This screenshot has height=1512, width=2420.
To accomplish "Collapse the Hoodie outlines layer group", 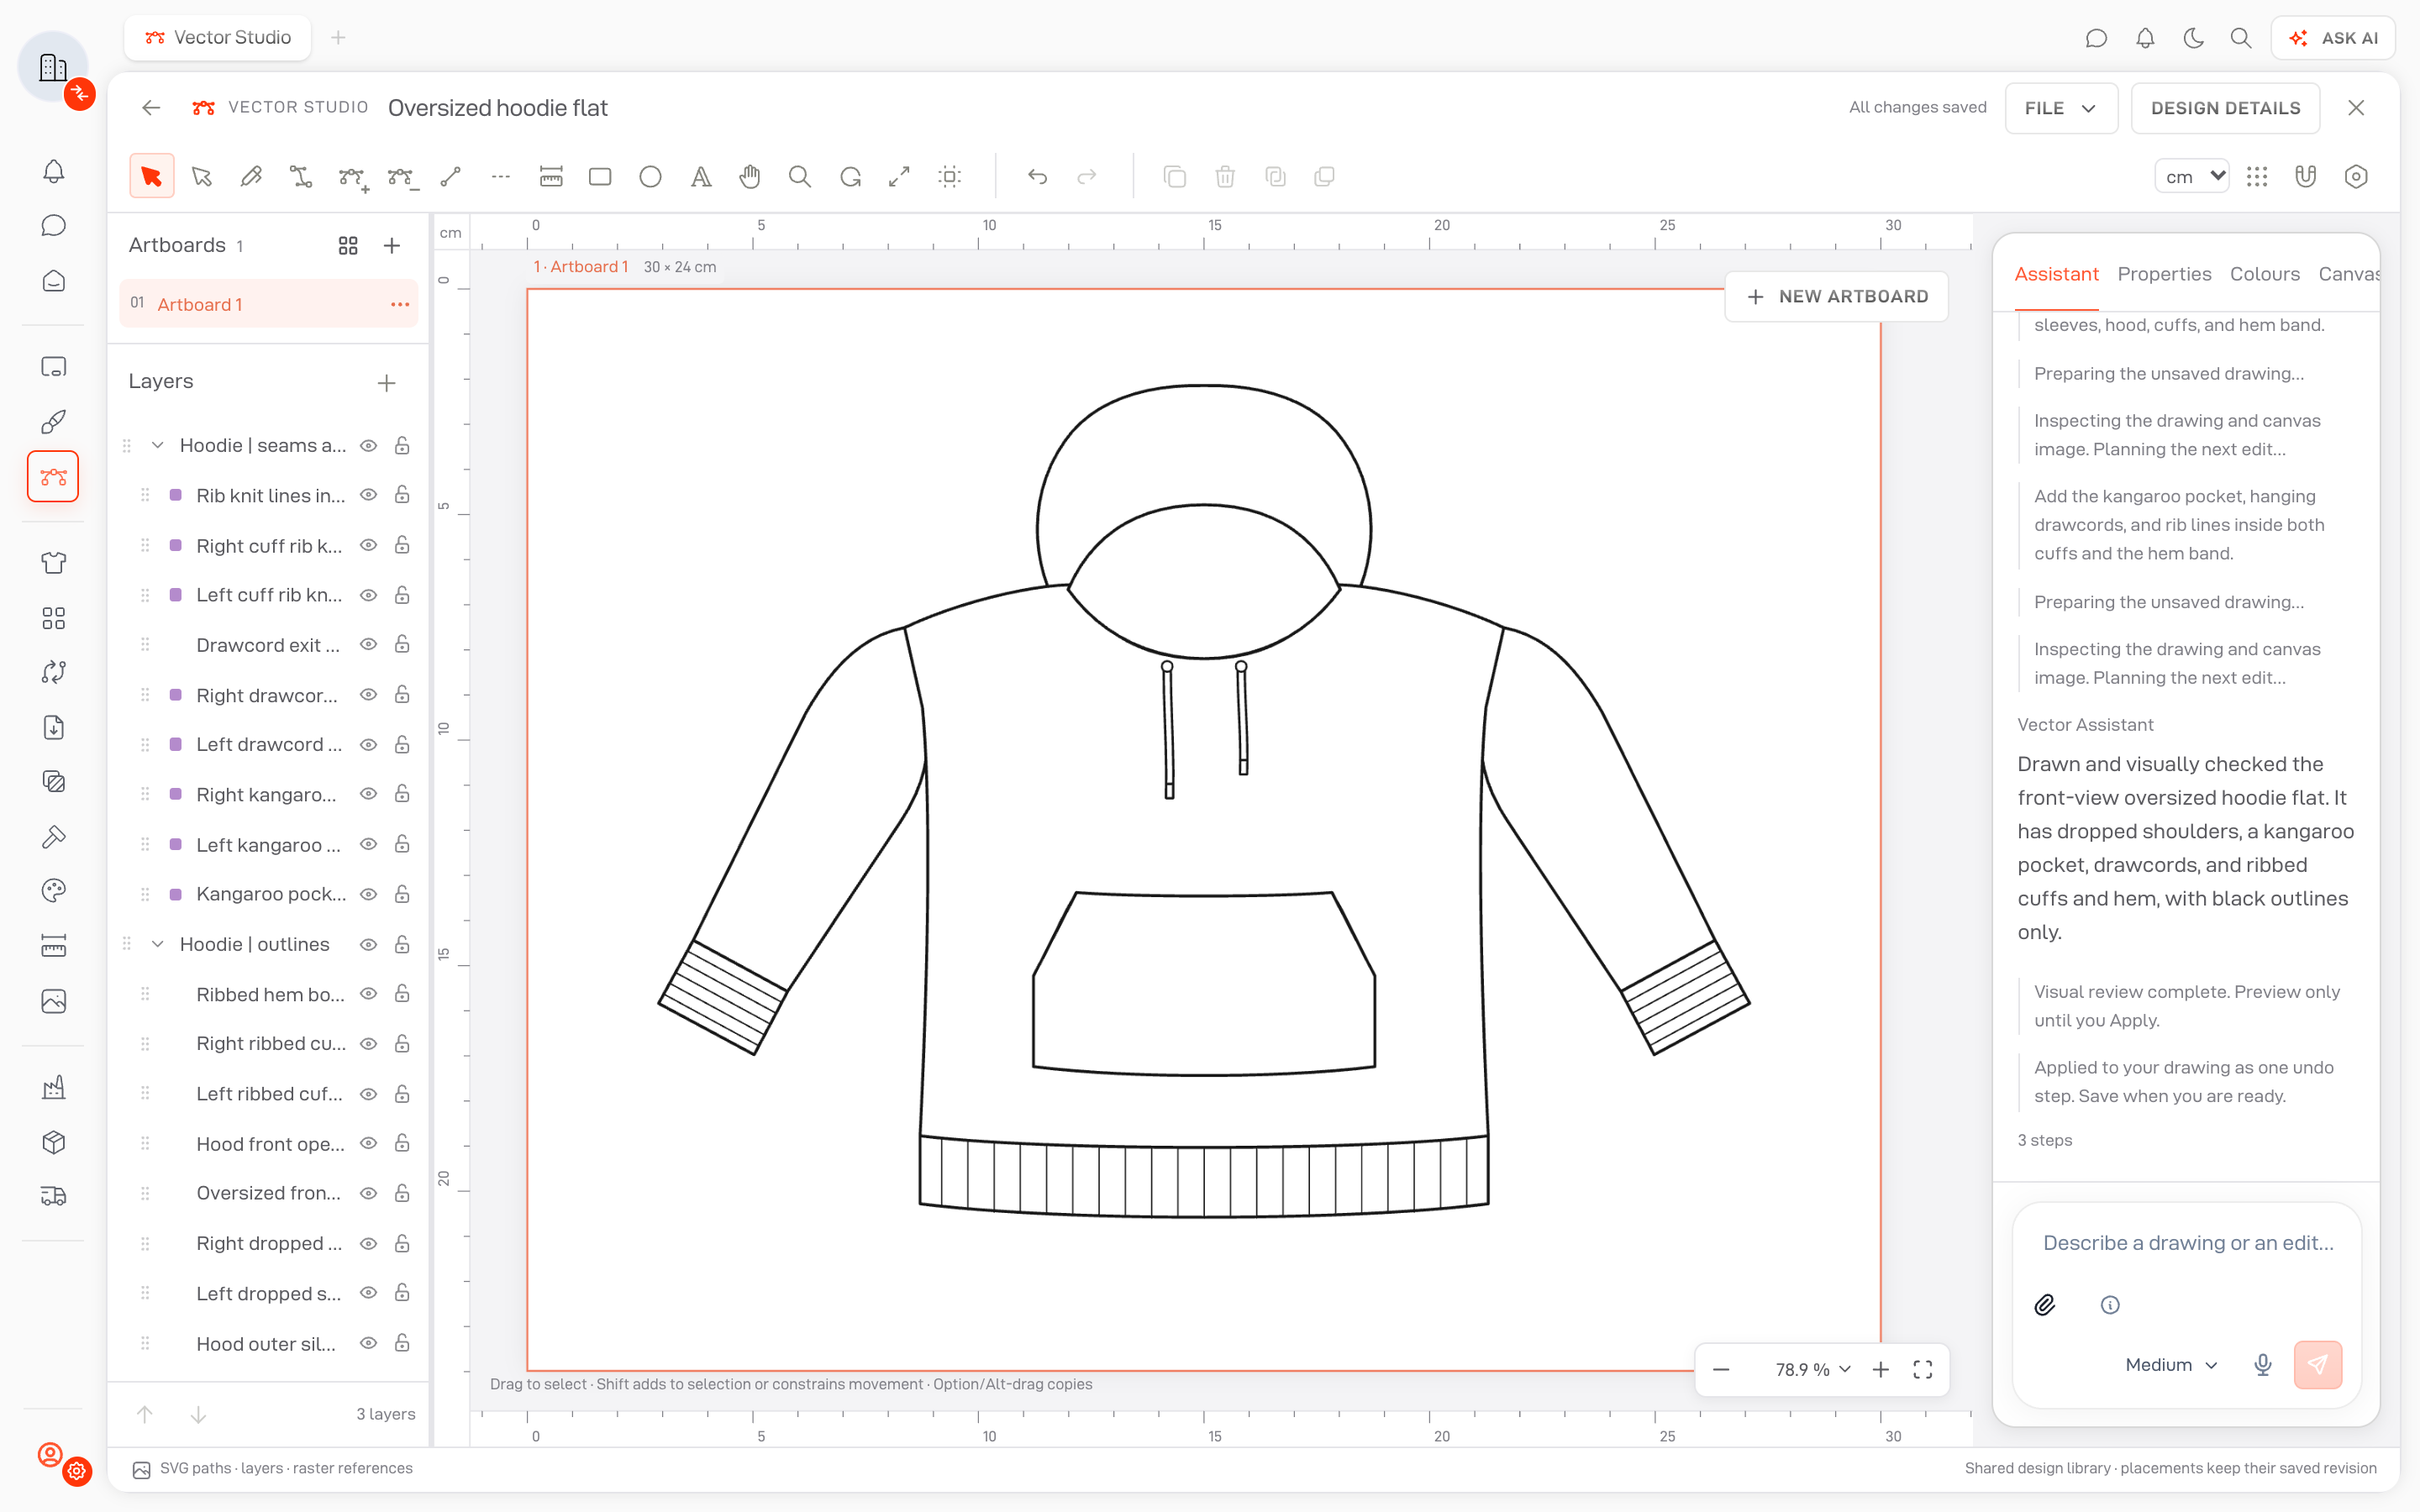I will pos(157,944).
